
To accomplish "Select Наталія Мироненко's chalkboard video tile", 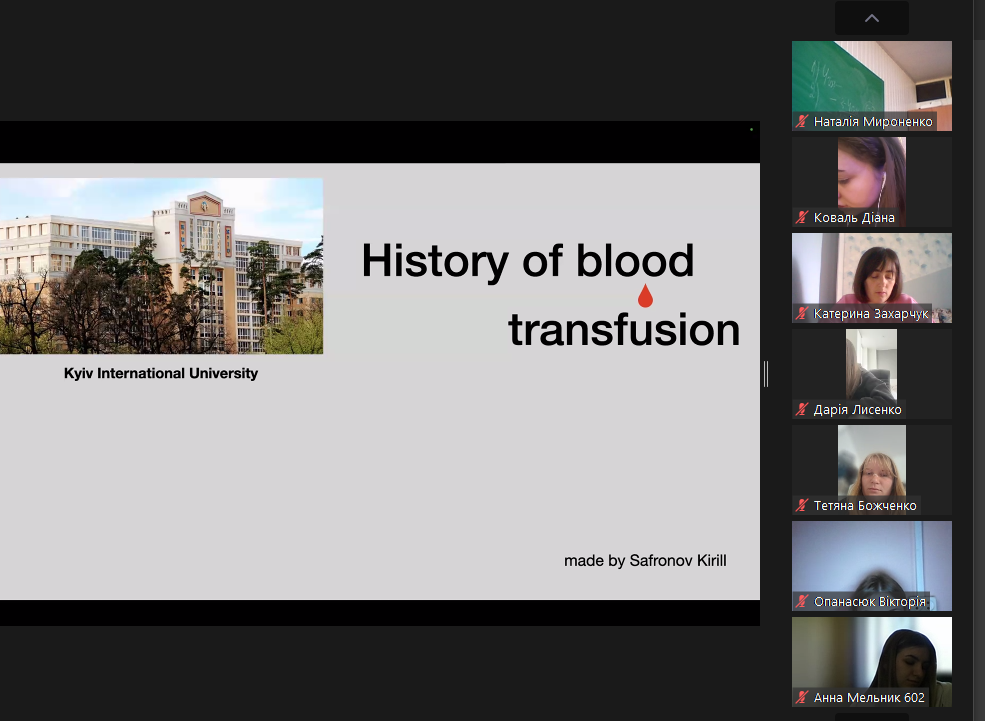I will [x=871, y=86].
